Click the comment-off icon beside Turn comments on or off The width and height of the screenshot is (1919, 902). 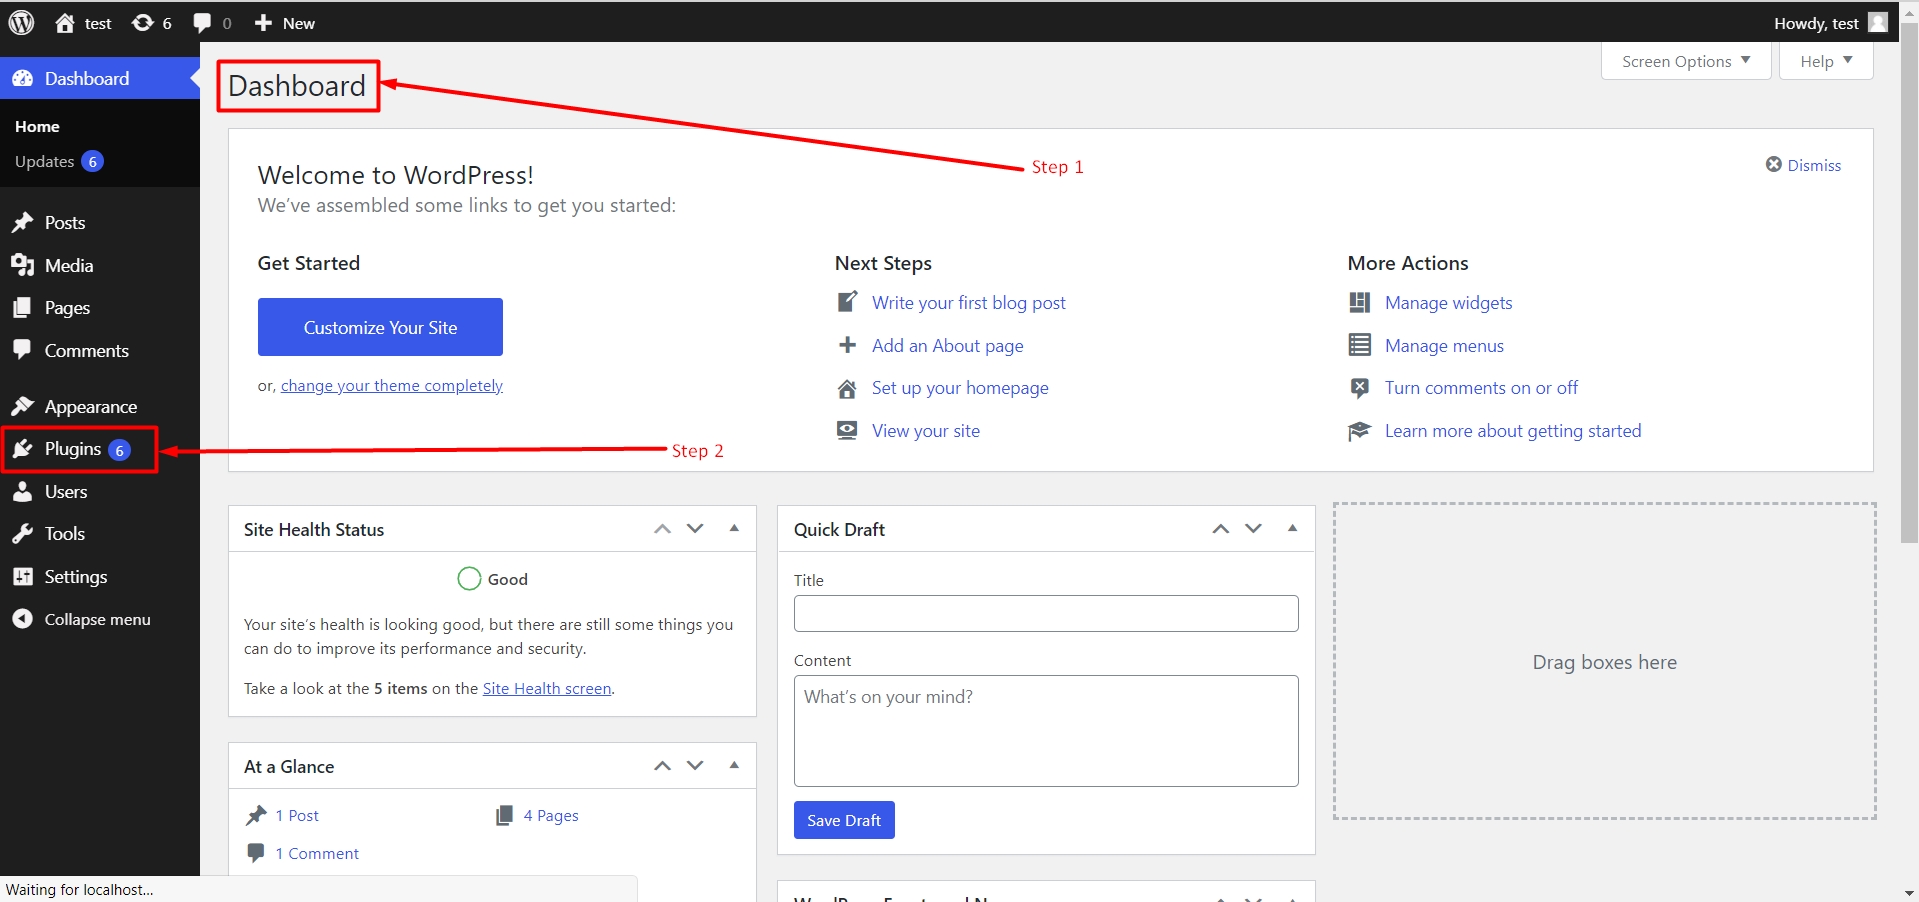[1359, 388]
